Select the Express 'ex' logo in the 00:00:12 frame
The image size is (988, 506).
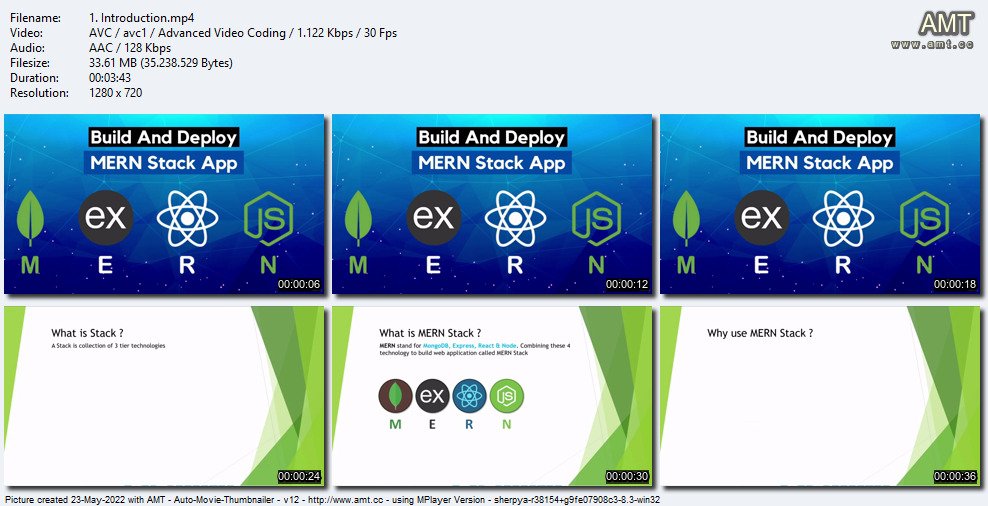point(434,217)
